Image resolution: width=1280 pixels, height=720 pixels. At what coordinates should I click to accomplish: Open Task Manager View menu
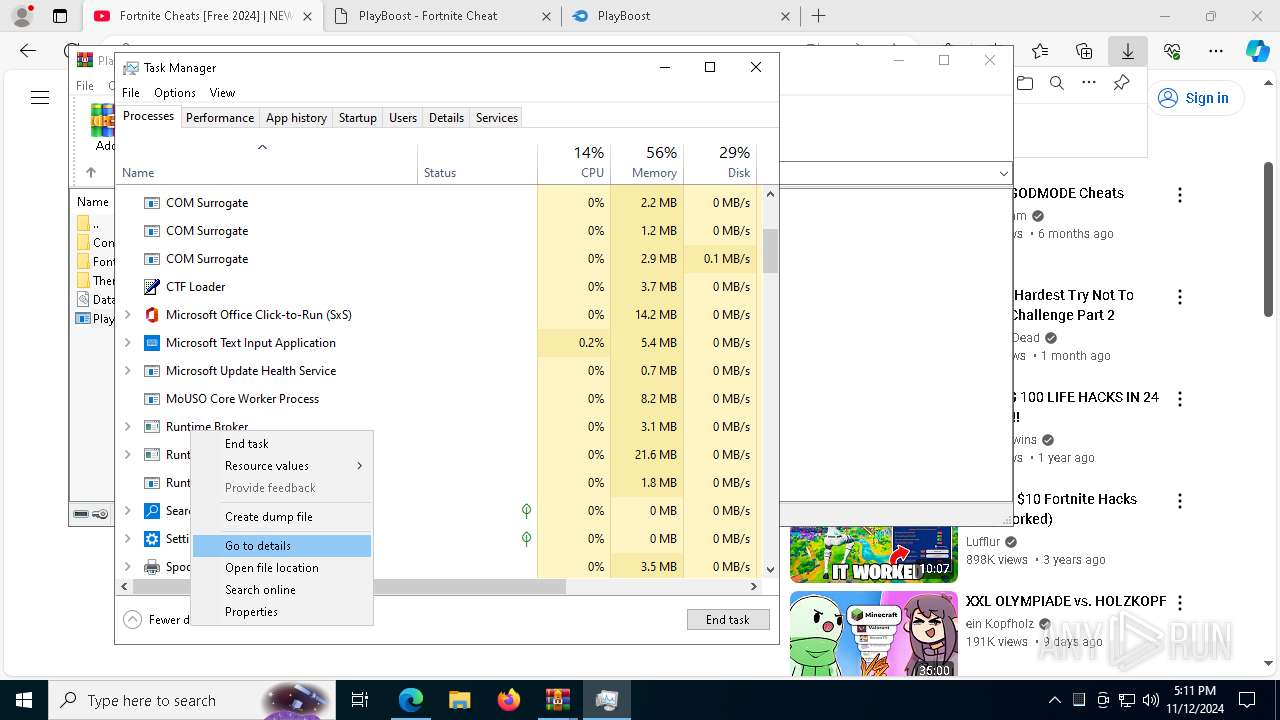(x=222, y=92)
